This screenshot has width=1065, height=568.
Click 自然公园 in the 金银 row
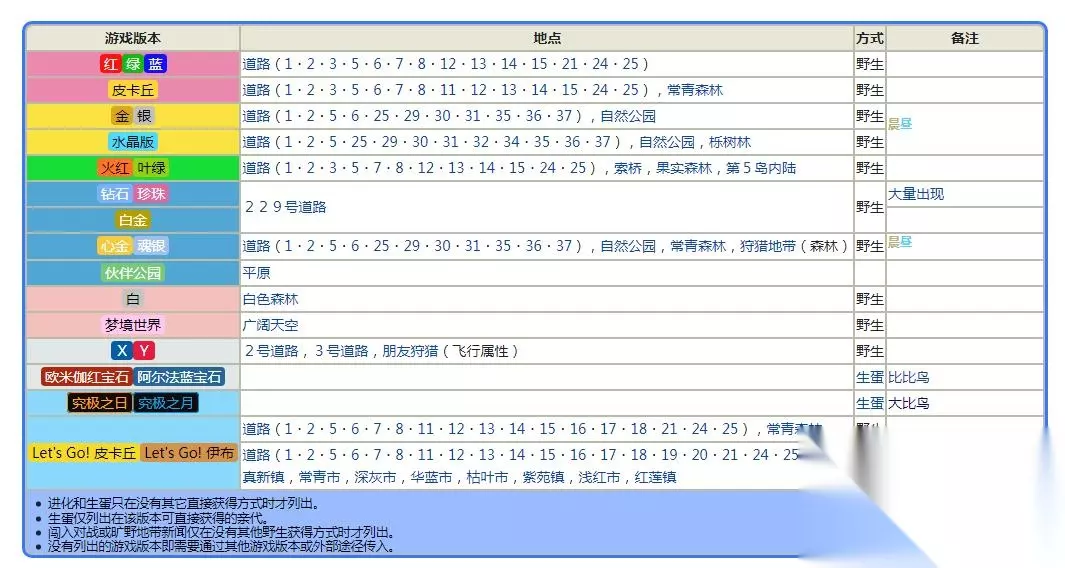click(x=628, y=116)
